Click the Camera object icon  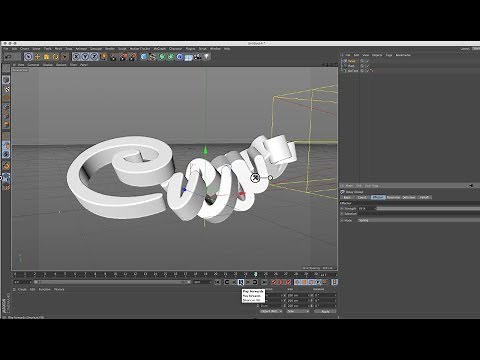pos(198,57)
